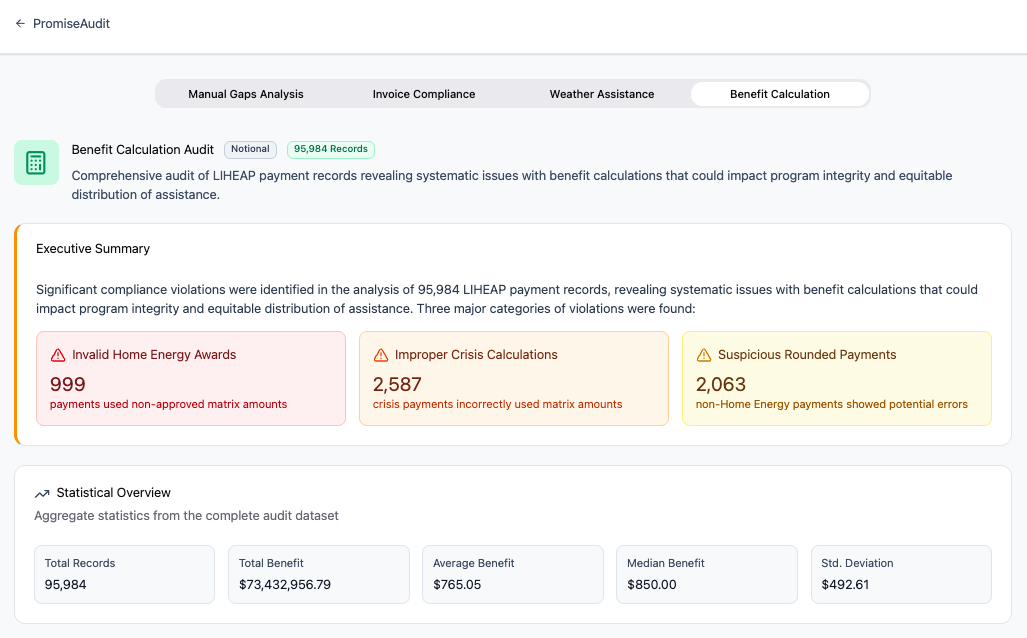The height and width of the screenshot is (638, 1027).
Task: Click warning icon on Suspicious Rounded Payments
Action: point(704,355)
